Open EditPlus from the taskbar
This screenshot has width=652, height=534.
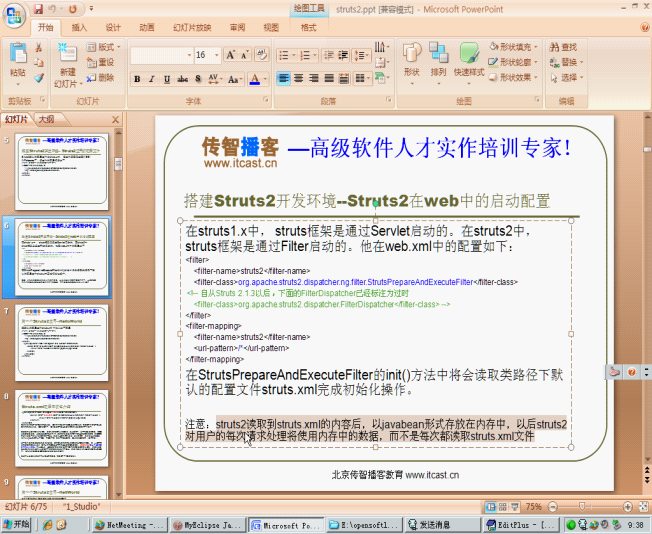(x=521, y=525)
